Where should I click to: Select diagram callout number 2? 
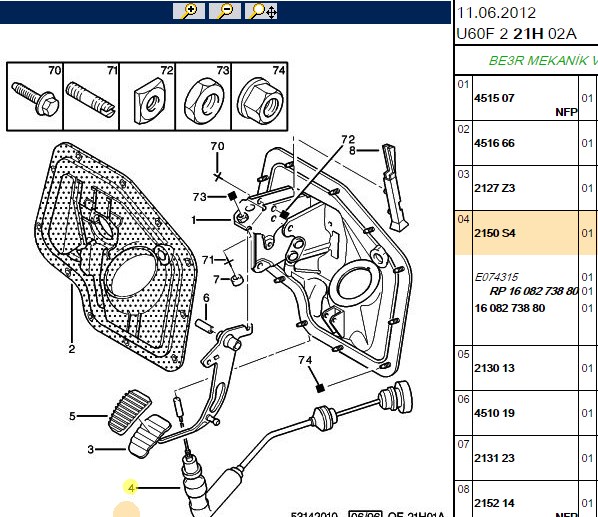pyautogui.click(x=72, y=349)
